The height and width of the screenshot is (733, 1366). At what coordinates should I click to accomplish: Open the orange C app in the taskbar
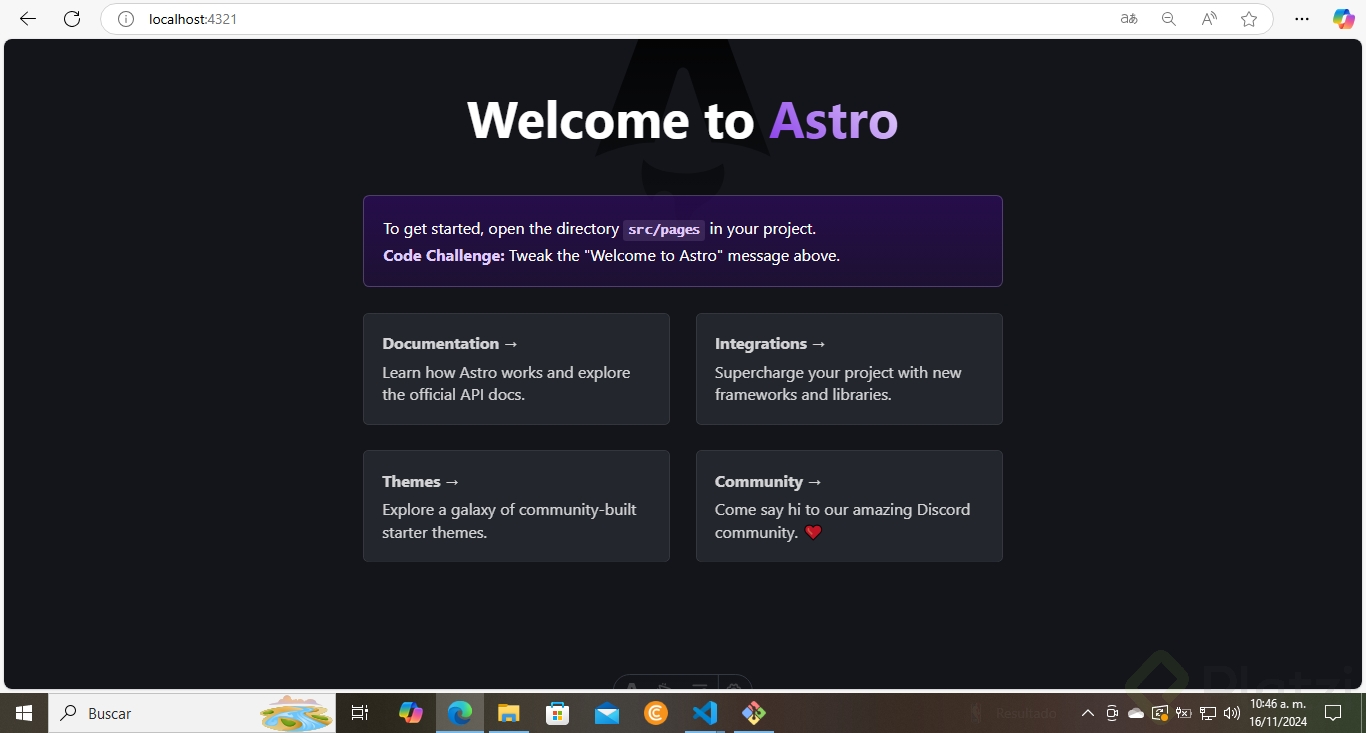(x=656, y=713)
